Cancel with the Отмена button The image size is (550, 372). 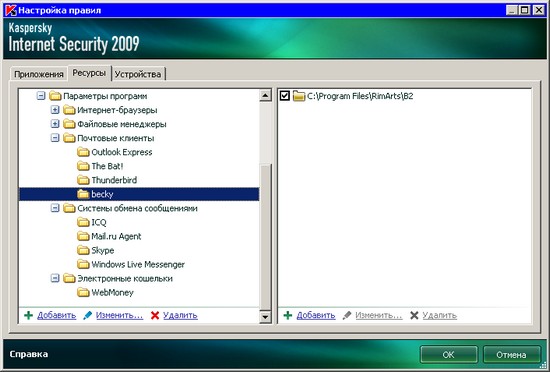[x=511, y=355]
